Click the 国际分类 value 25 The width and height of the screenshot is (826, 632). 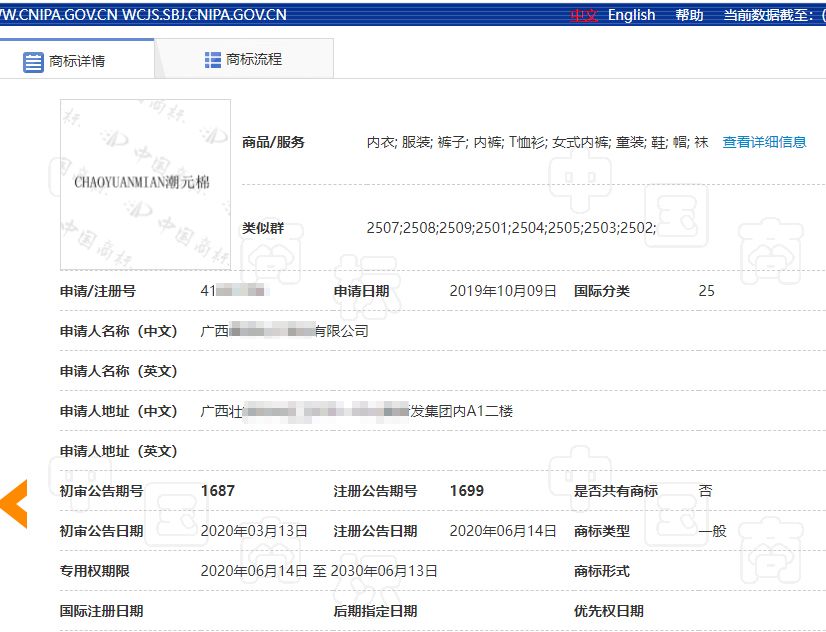[x=707, y=291]
